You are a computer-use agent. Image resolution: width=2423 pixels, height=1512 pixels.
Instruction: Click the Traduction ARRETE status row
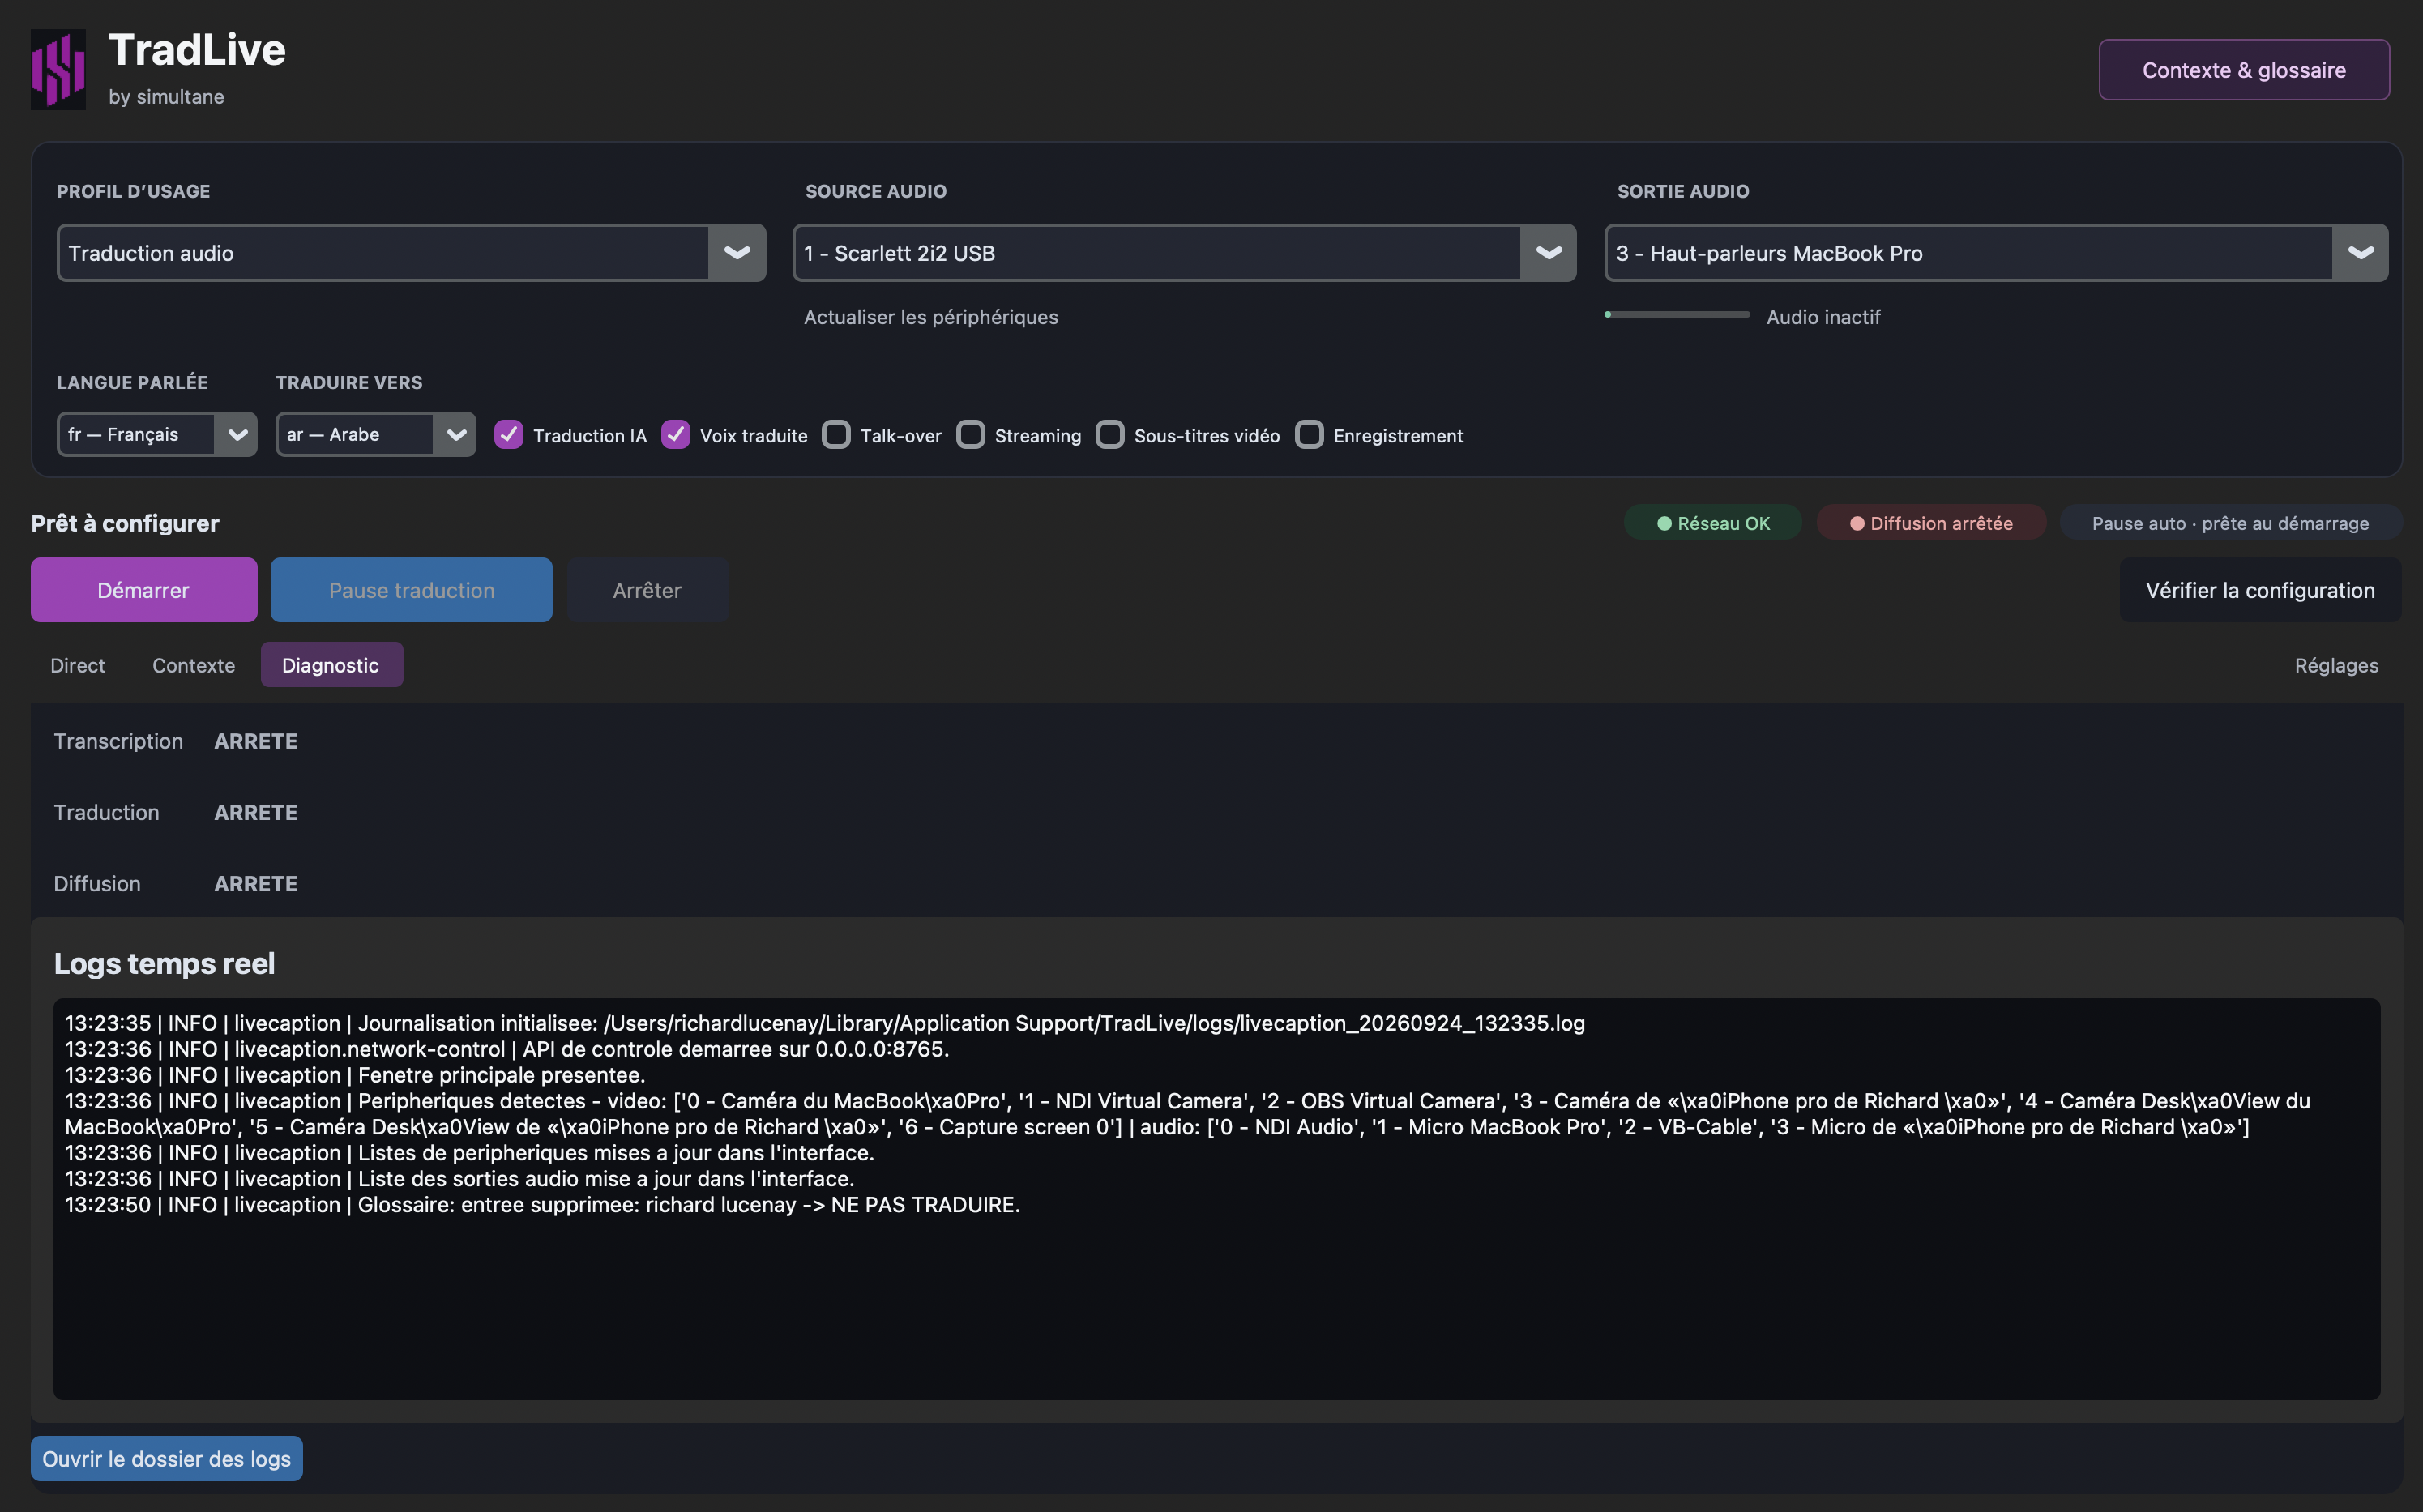pos(176,812)
